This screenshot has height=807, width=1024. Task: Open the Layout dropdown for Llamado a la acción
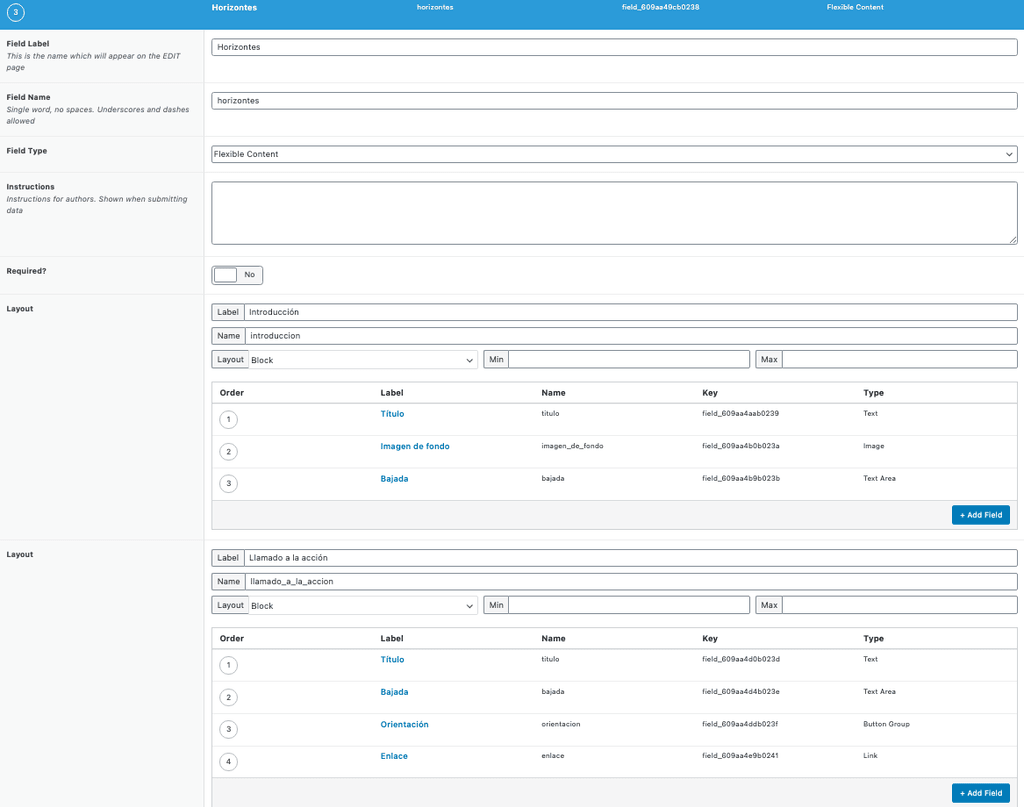360,604
